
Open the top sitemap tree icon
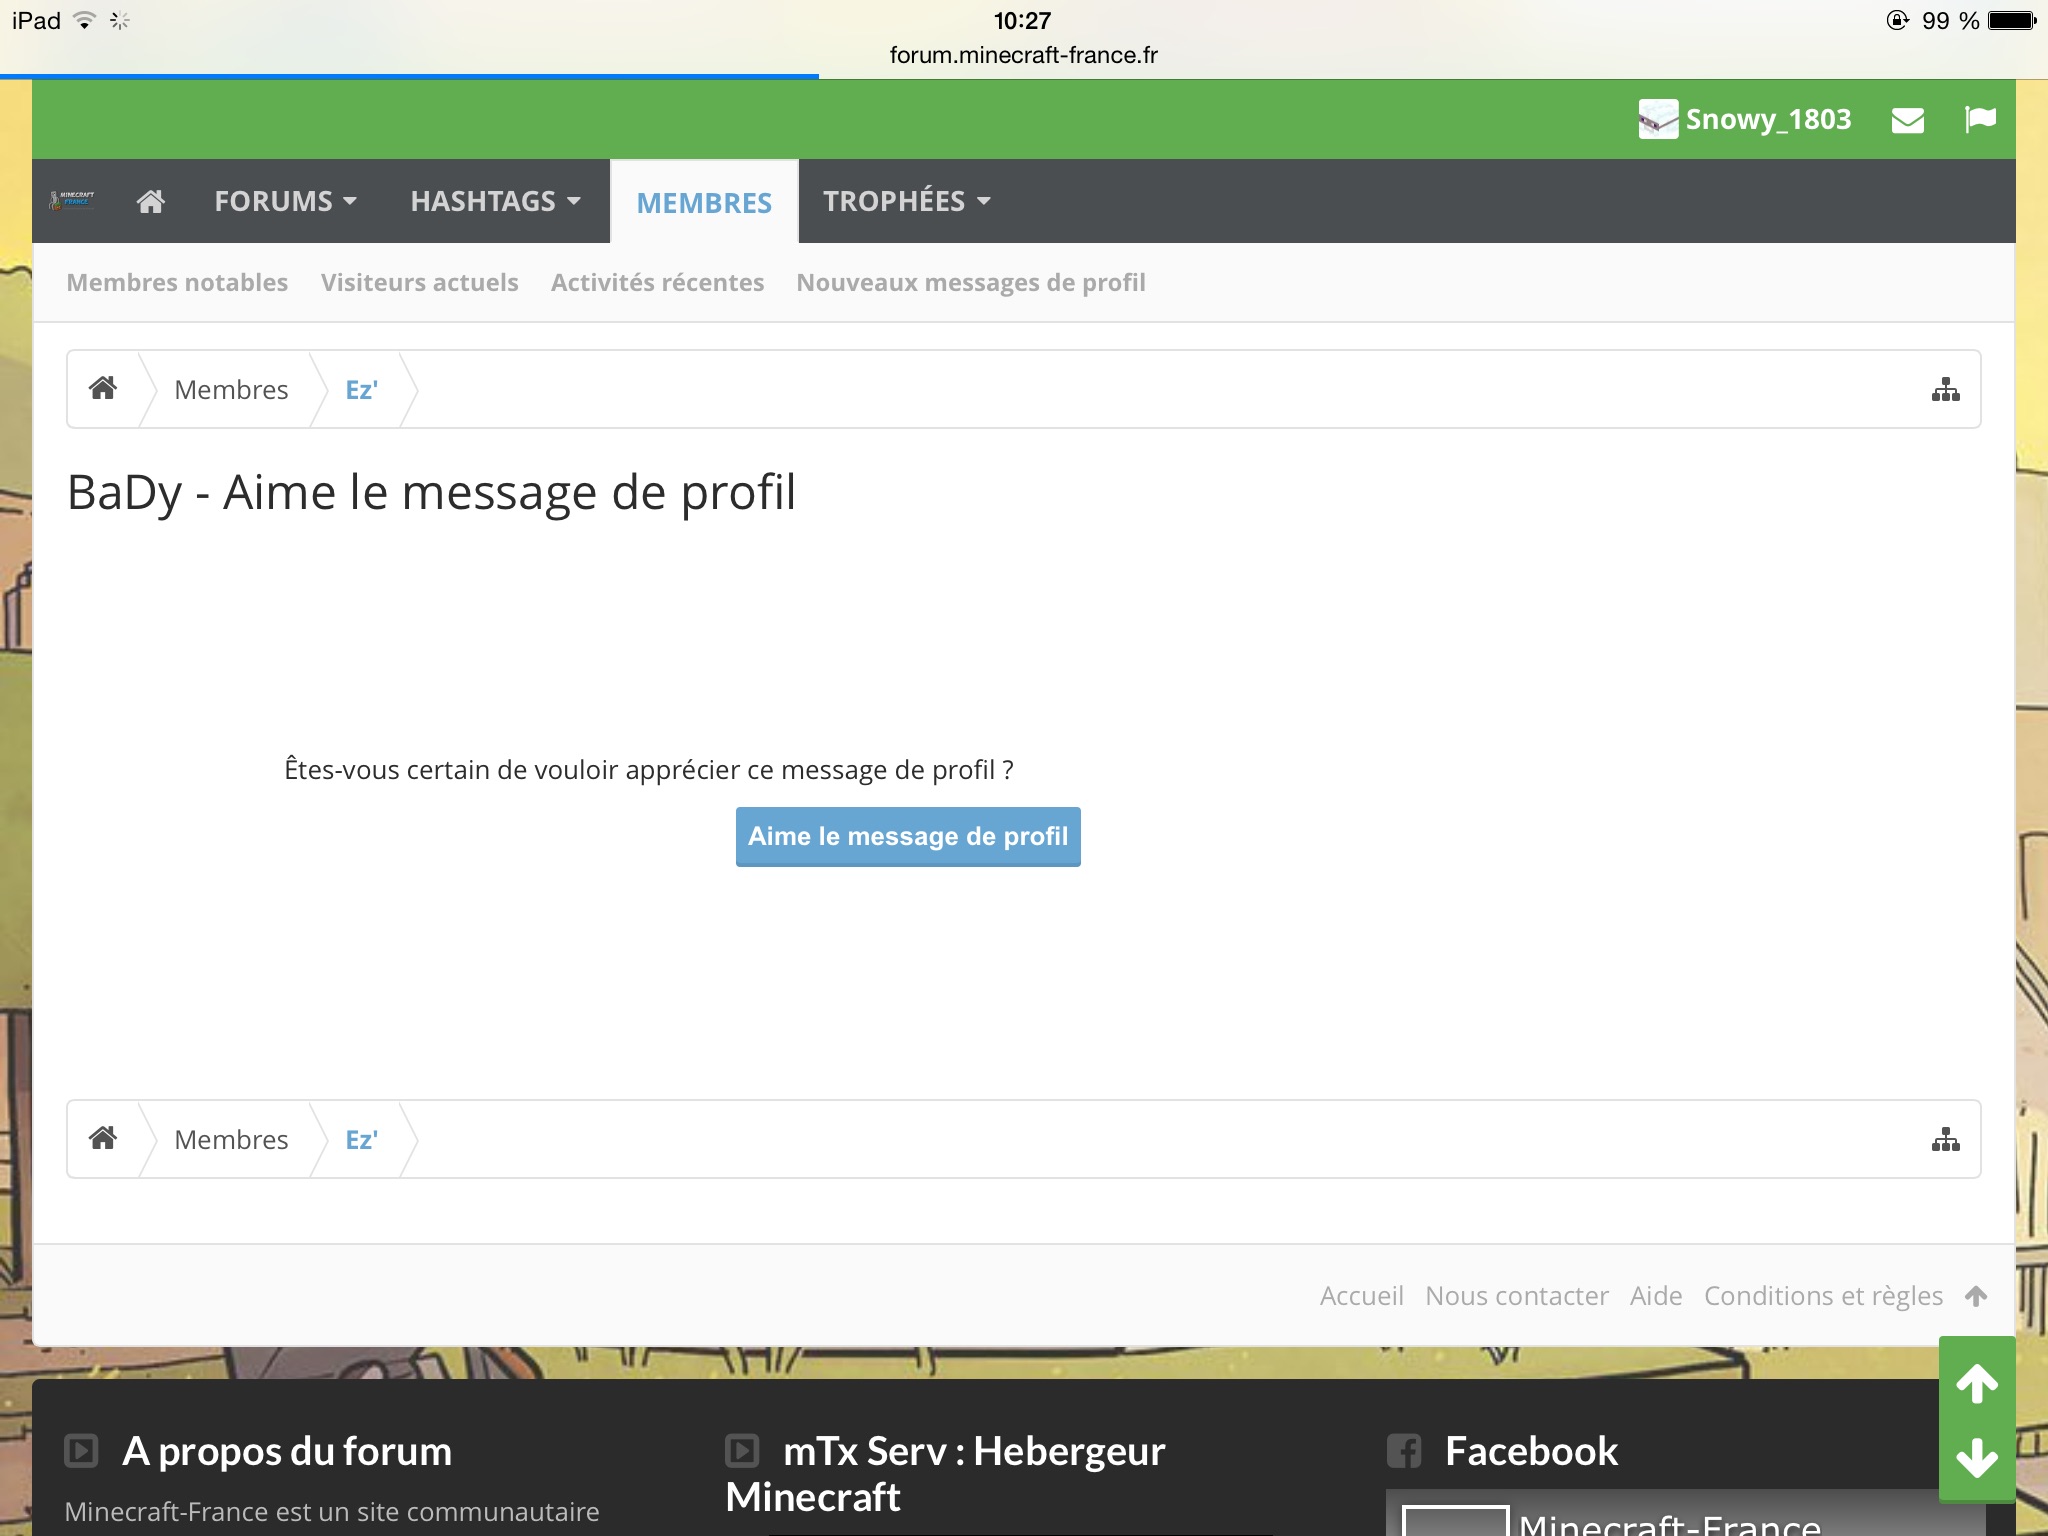[1945, 389]
